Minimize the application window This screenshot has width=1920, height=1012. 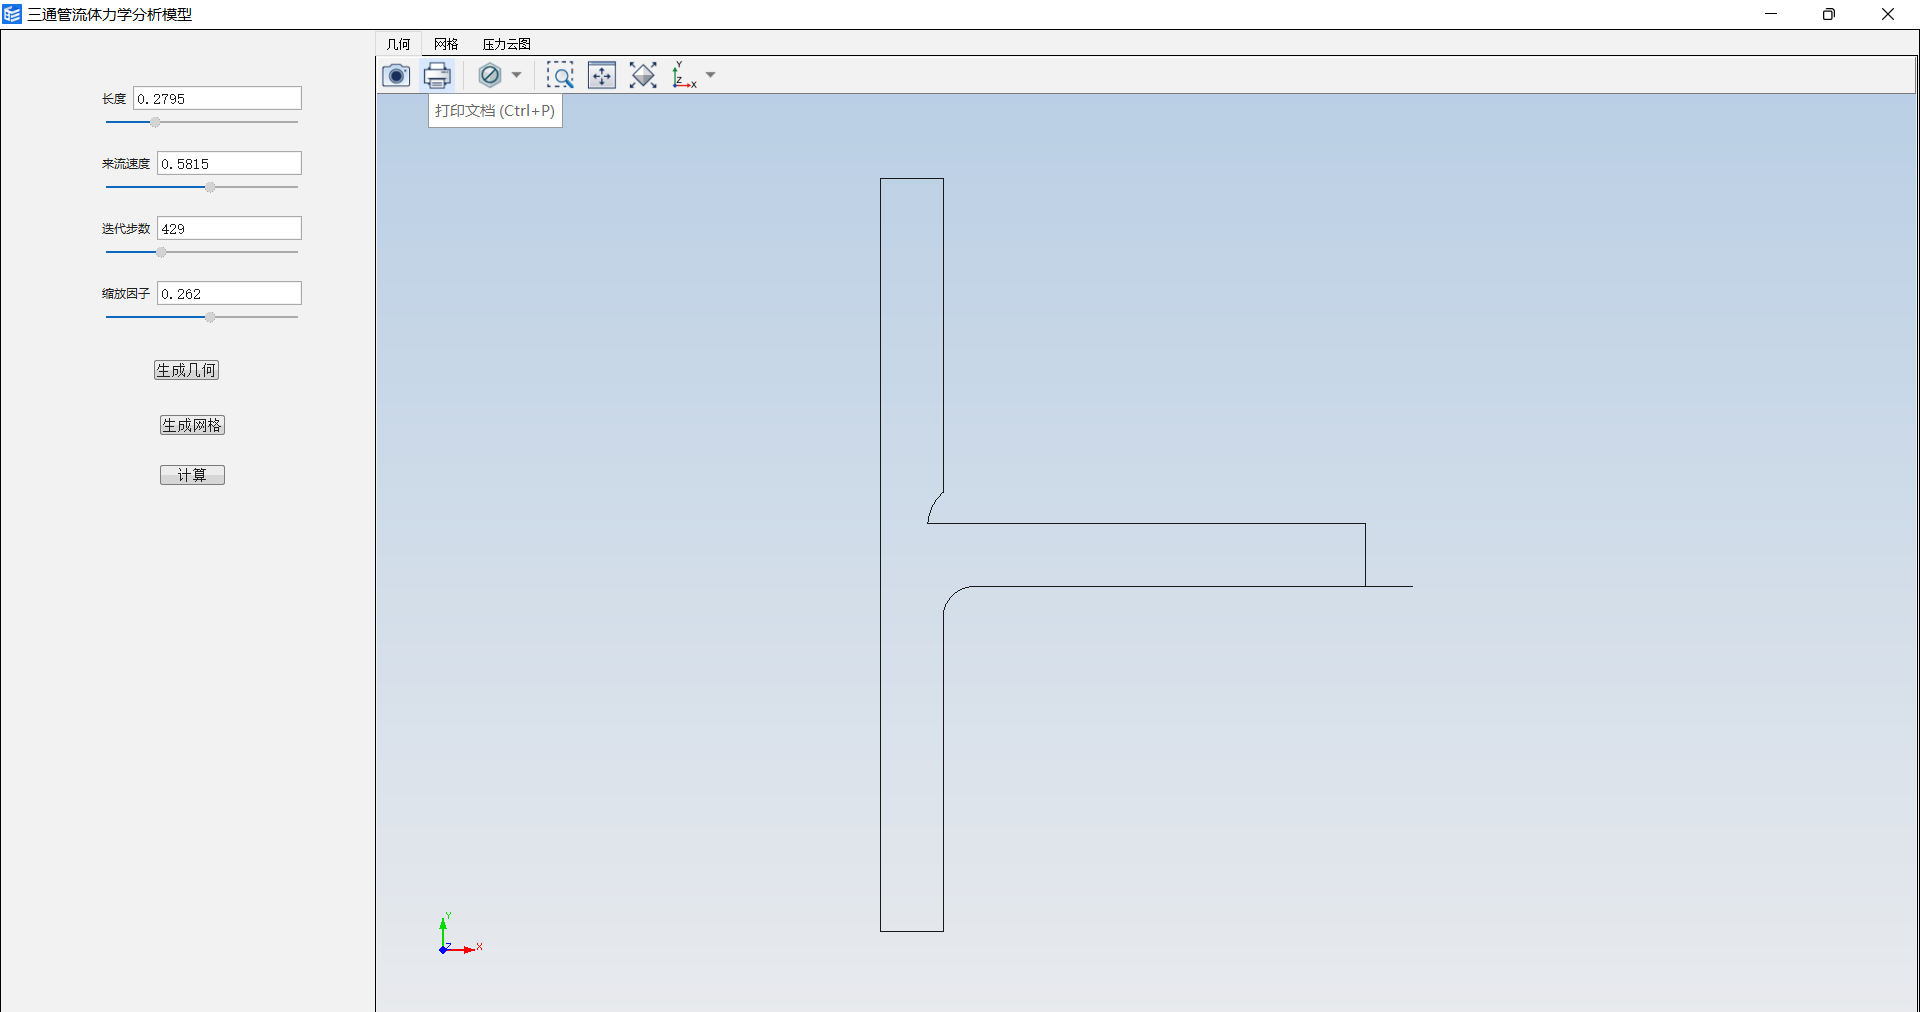click(1771, 14)
